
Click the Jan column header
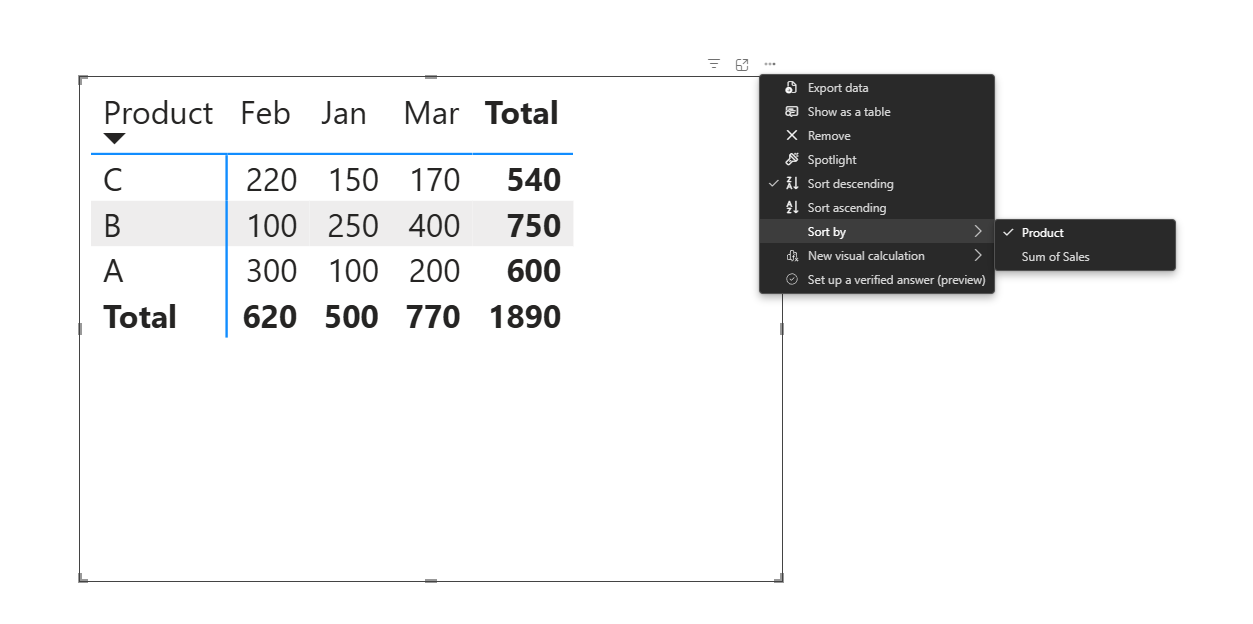(x=344, y=113)
